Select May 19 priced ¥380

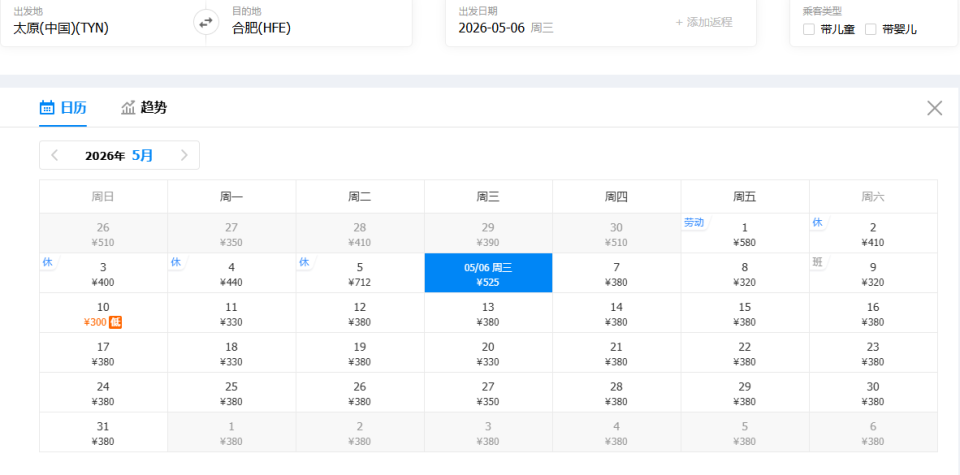click(x=360, y=353)
